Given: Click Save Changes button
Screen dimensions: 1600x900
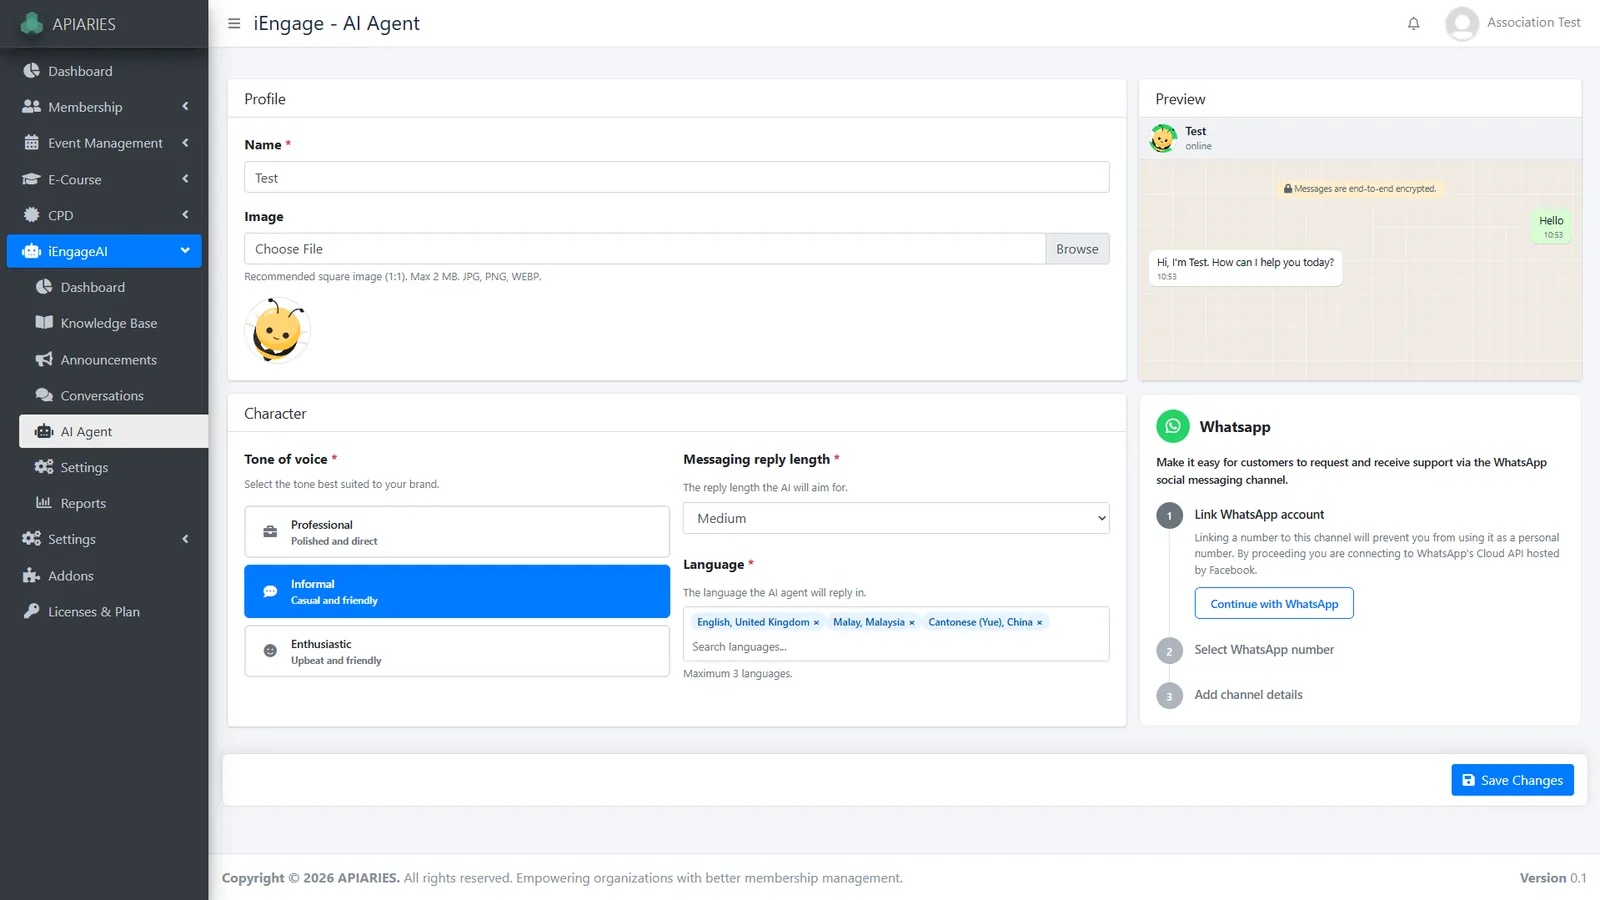Looking at the screenshot, I should [1512, 780].
